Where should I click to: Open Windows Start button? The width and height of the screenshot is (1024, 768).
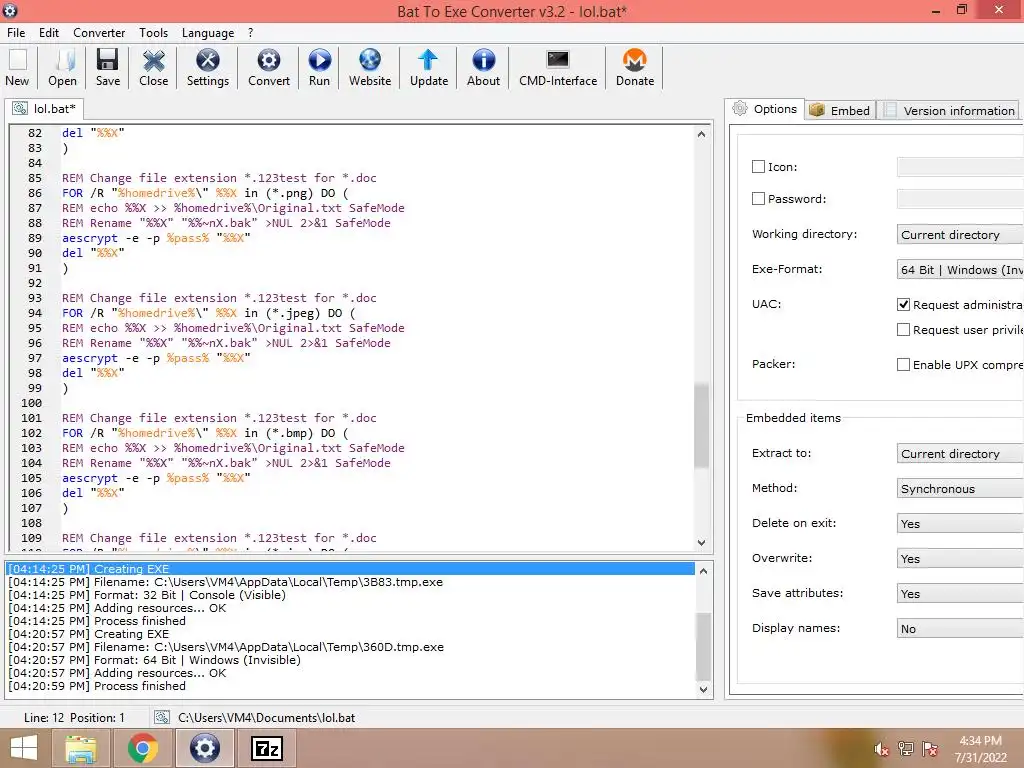click(24, 748)
